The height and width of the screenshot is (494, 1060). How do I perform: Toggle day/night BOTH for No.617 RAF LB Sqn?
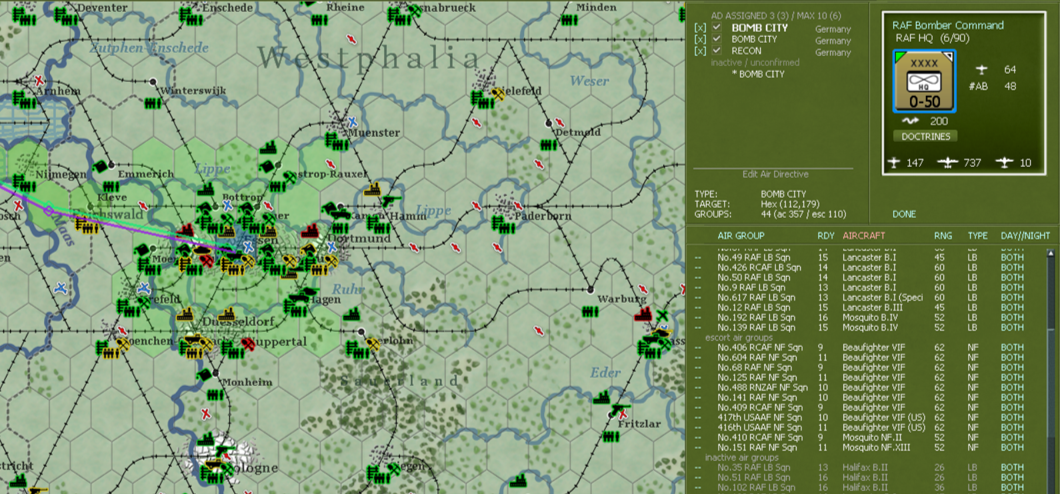(1012, 297)
